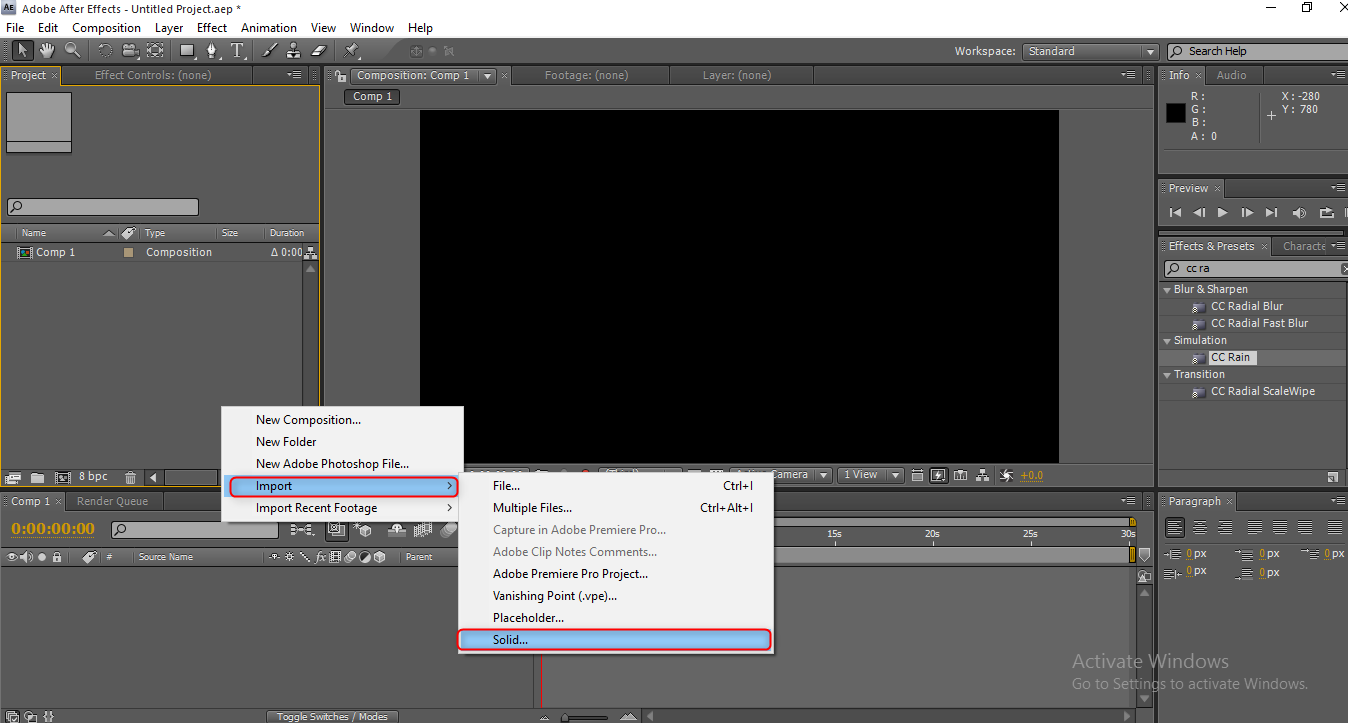Choose Placeholder... in the Import submenu
Screen dimensions: 1348x723
pyautogui.click(x=615, y=618)
